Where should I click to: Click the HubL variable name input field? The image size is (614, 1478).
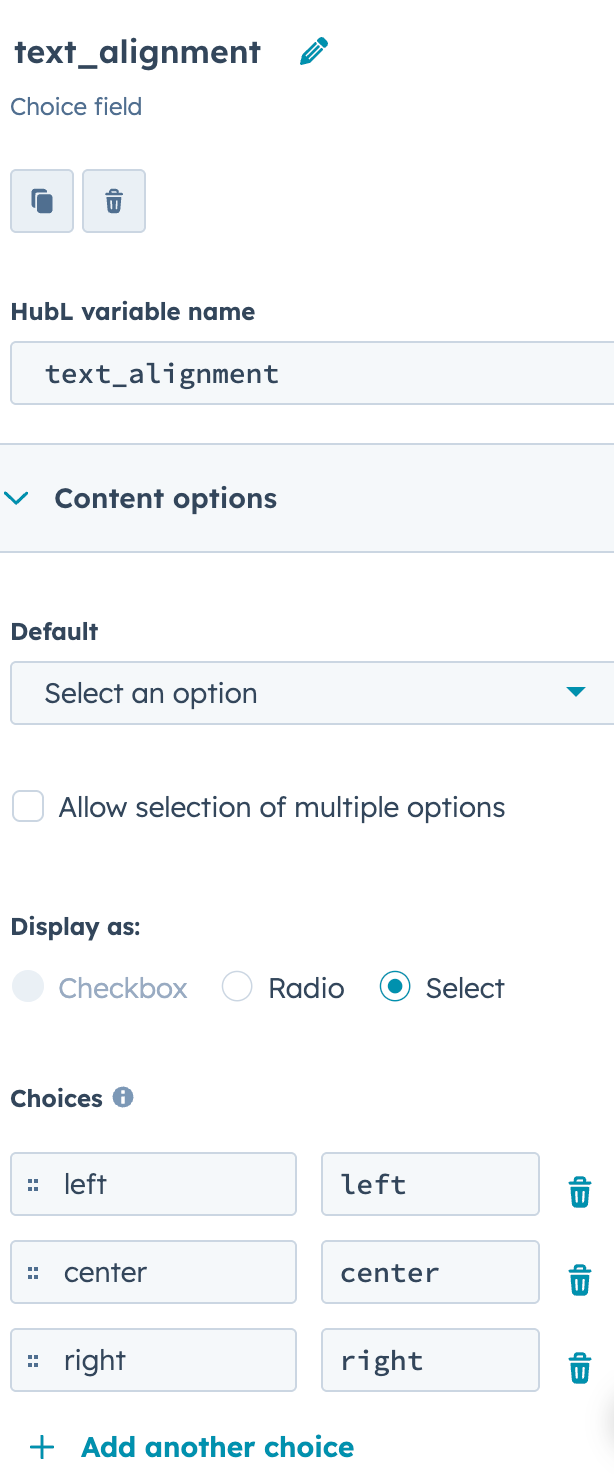point(312,373)
